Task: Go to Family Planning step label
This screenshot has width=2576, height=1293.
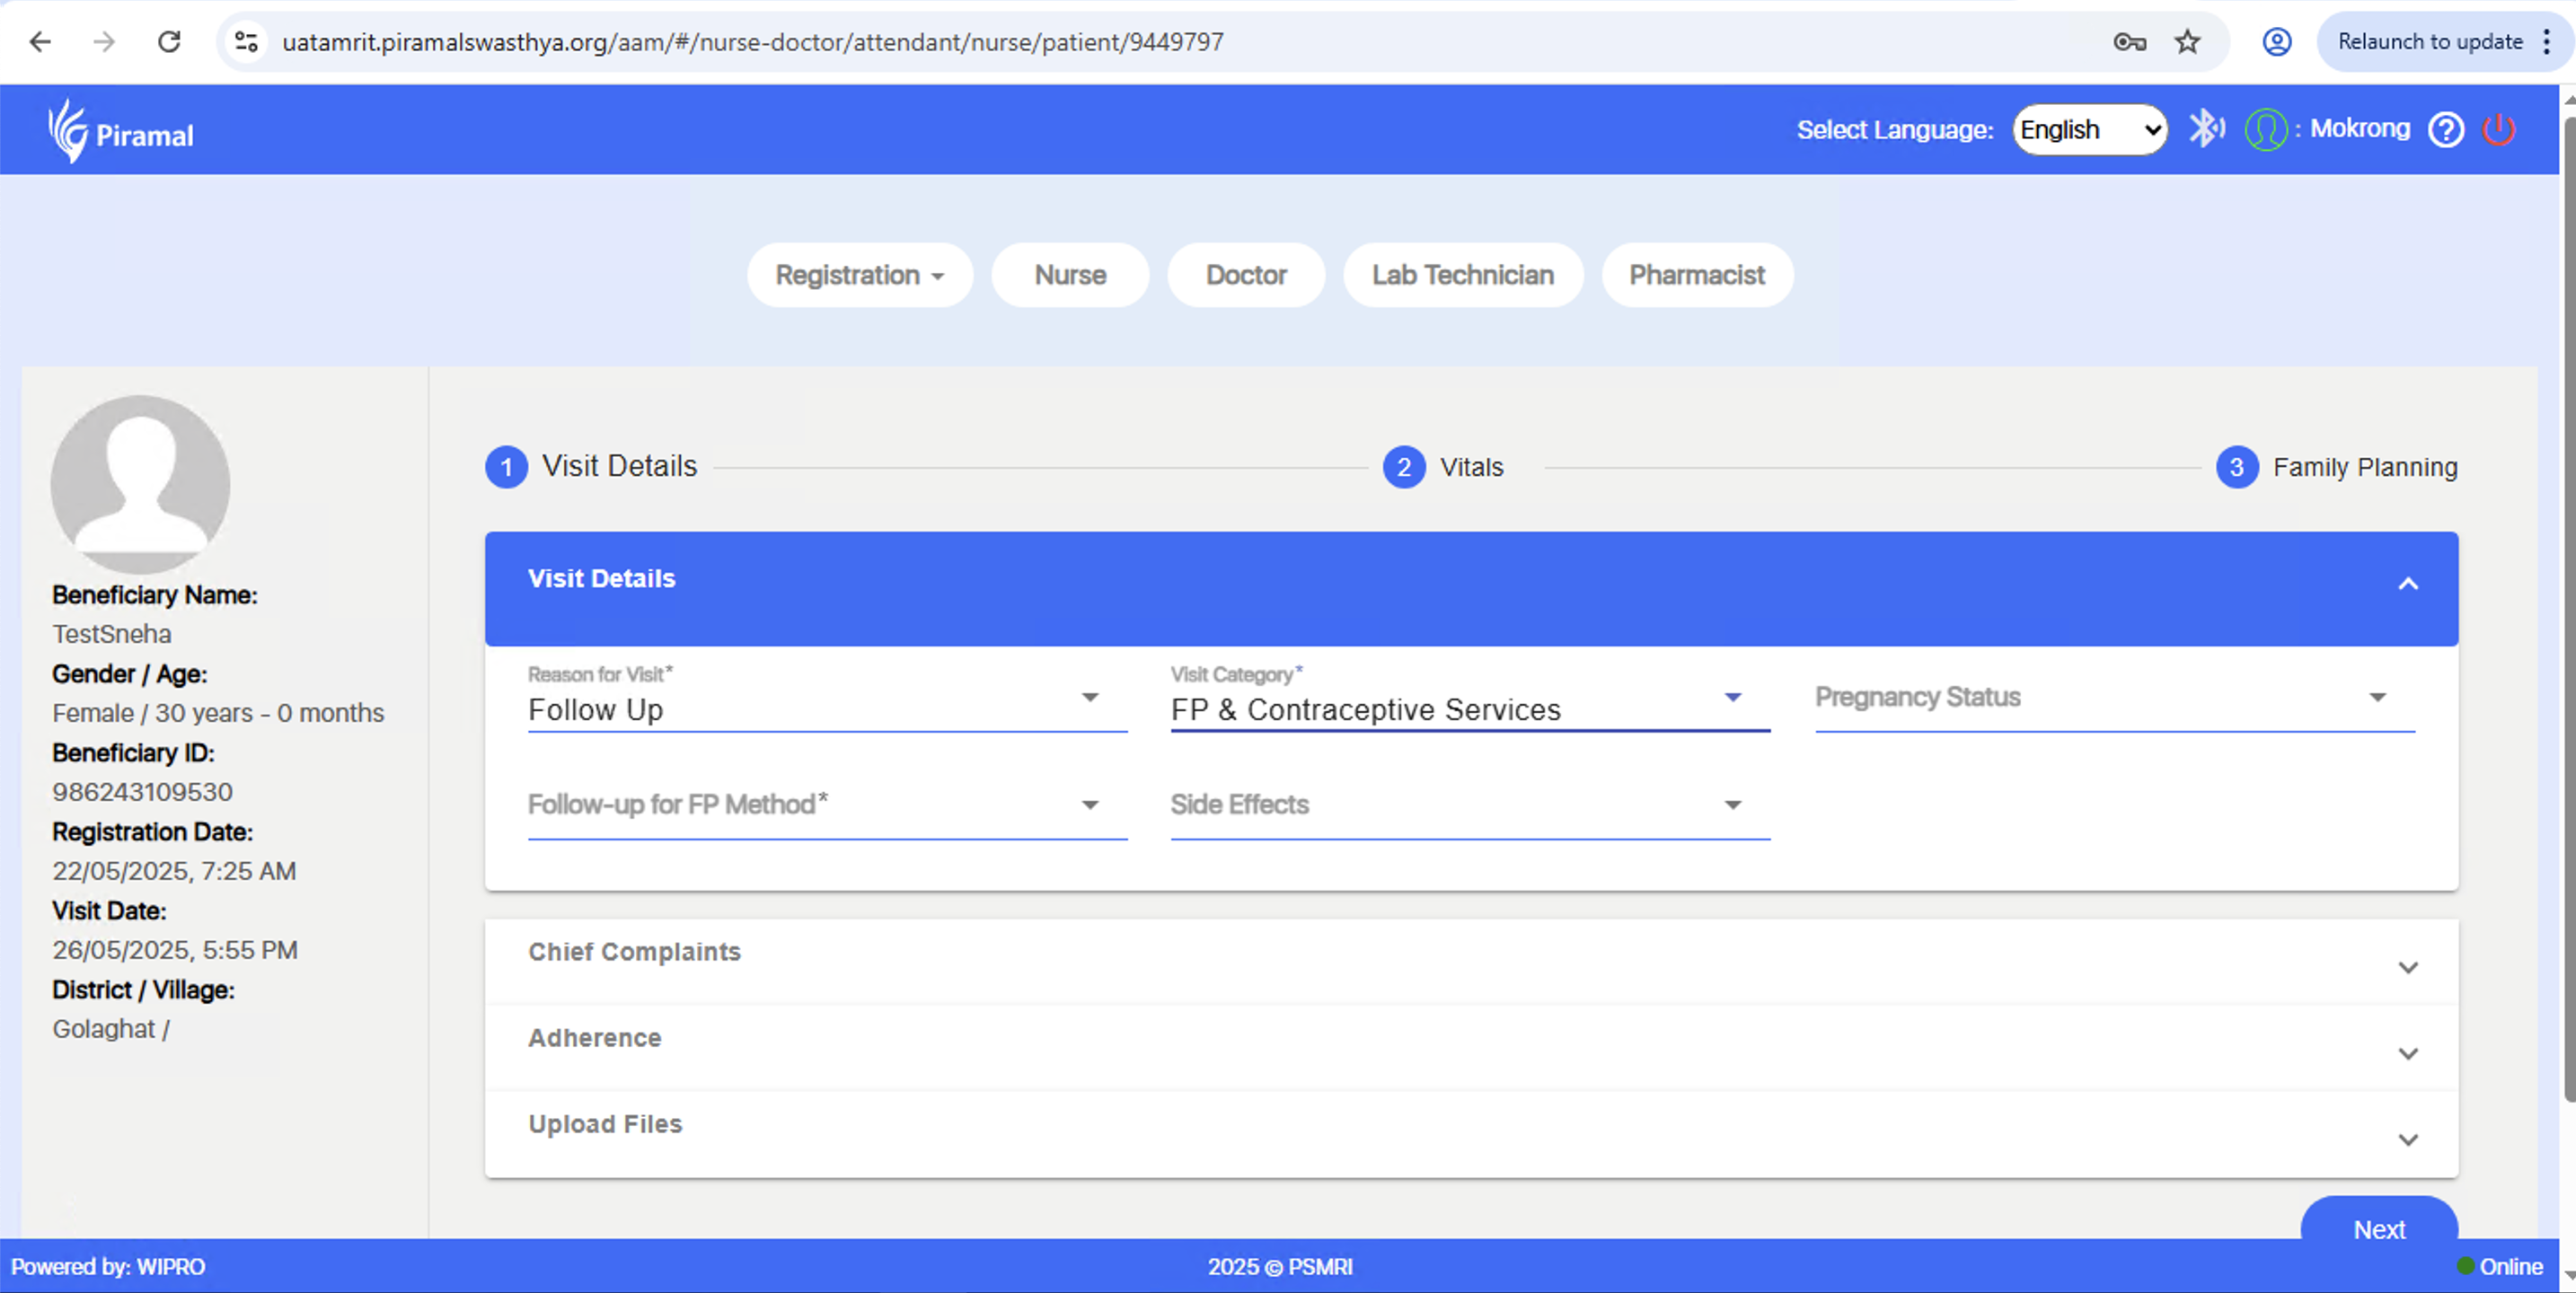Action: tap(2365, 467)
